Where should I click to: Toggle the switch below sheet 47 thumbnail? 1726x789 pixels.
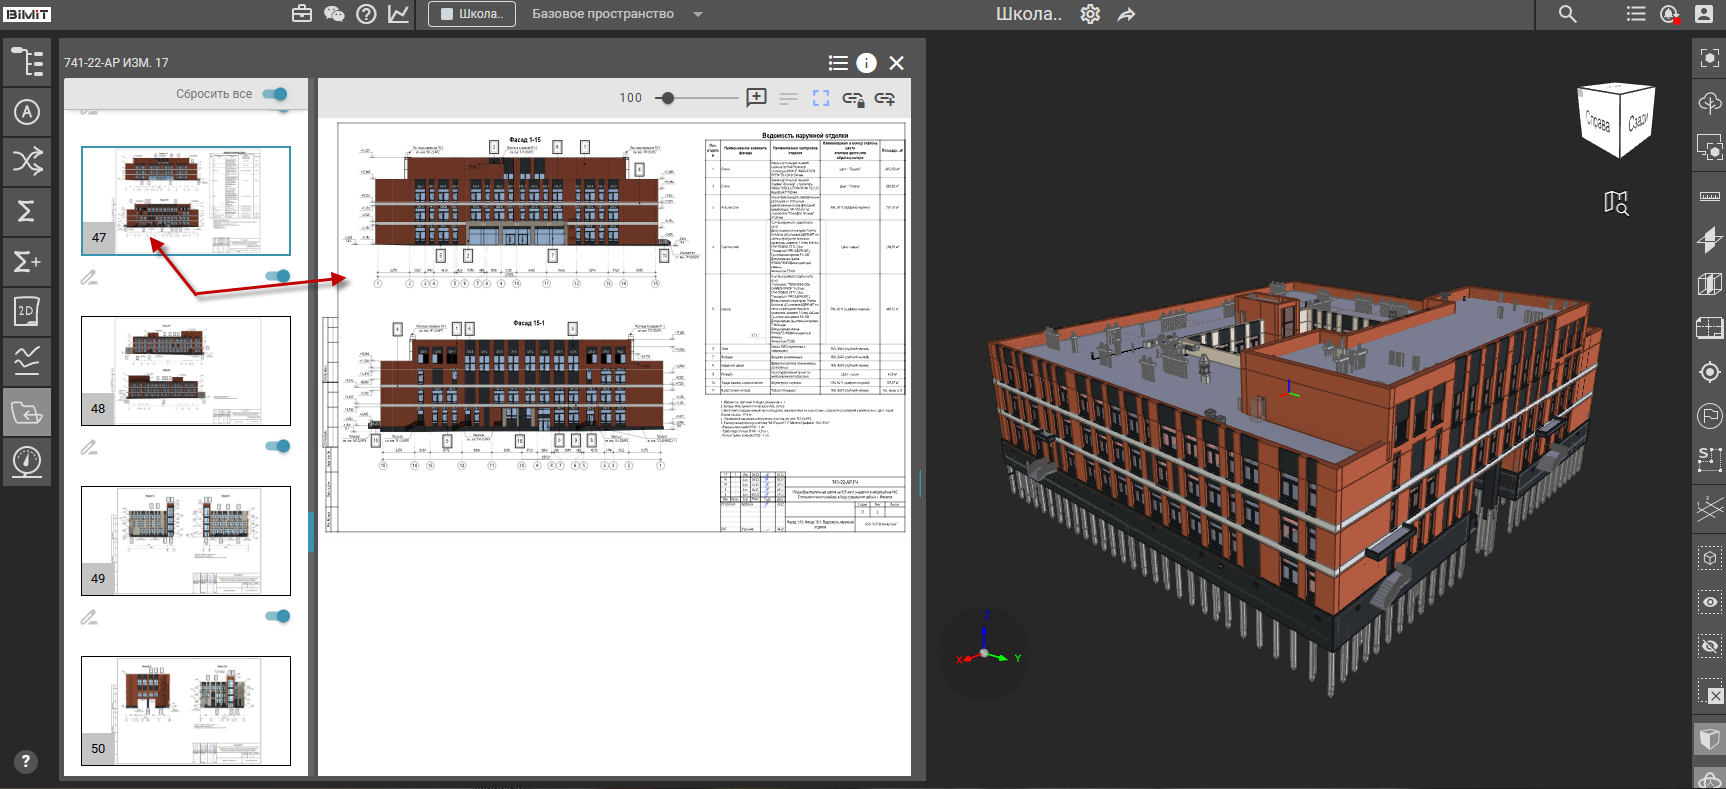pyautogui.click(x=278, y=276)
